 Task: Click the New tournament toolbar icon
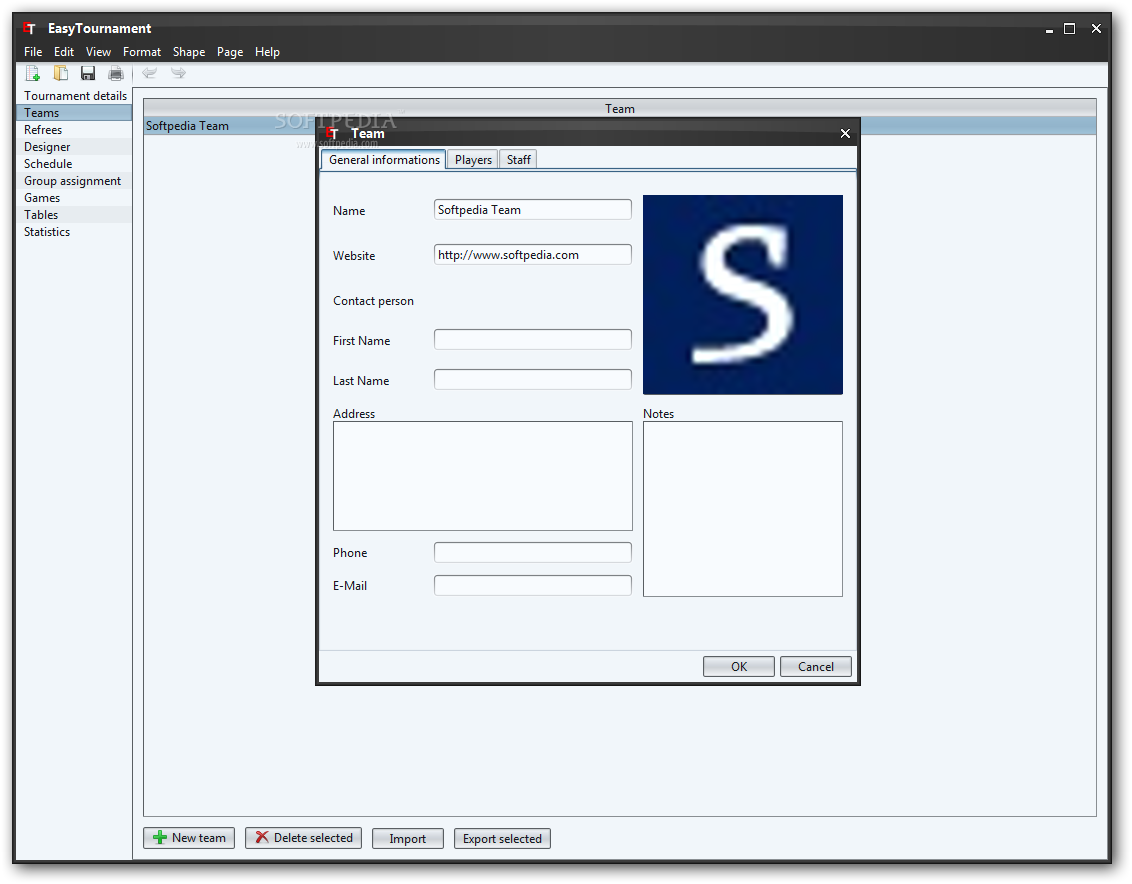32,73
